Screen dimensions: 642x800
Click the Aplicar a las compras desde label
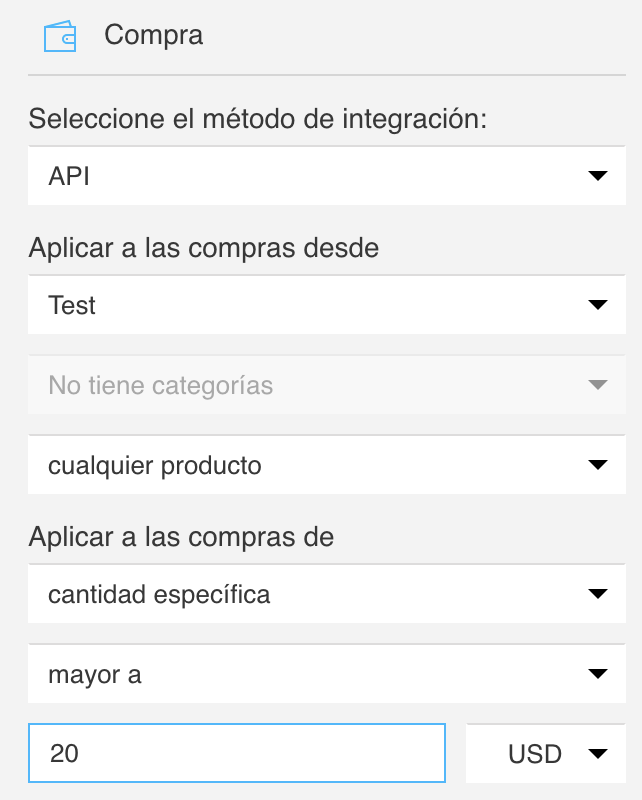pyautogui.click(x=204, y=248)
